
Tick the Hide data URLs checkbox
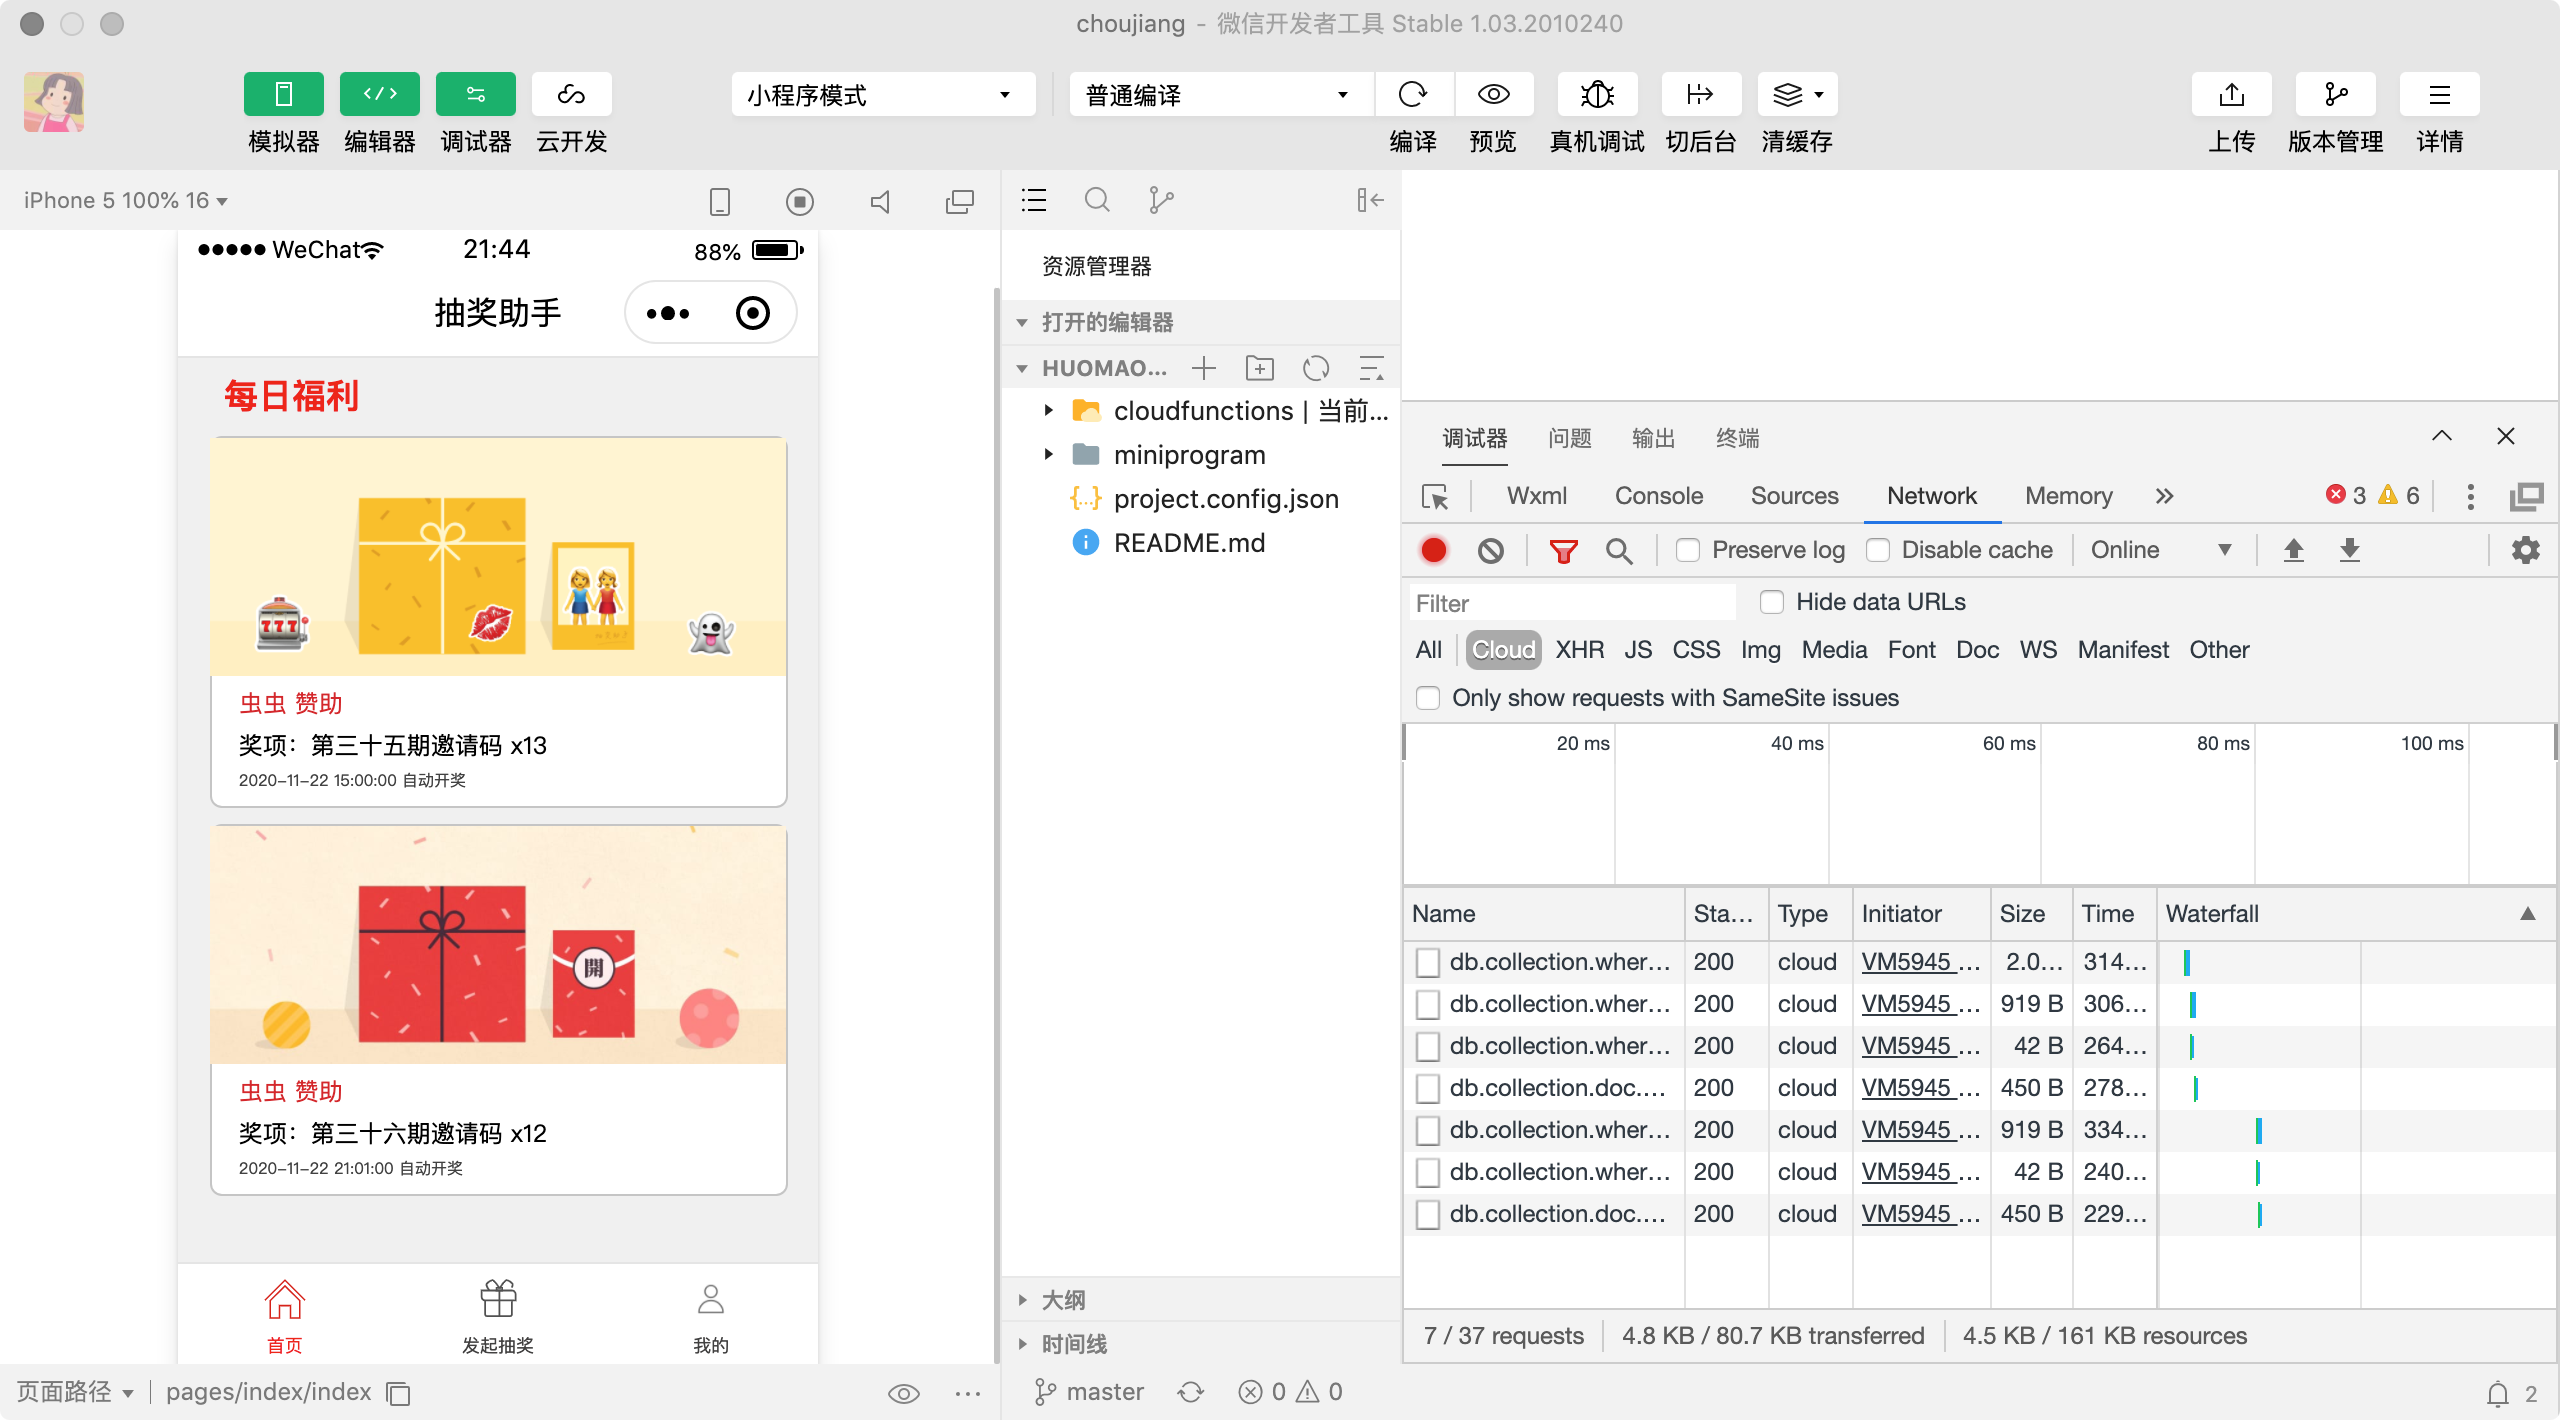pos(1772,602)
